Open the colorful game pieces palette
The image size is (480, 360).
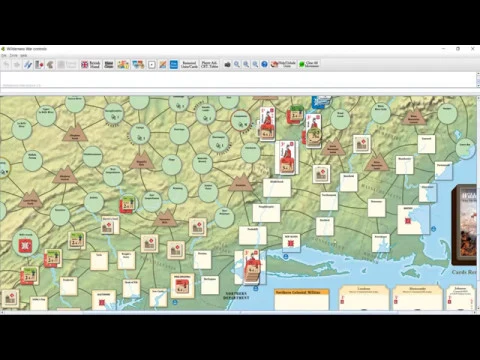click(x=123, y=64)
